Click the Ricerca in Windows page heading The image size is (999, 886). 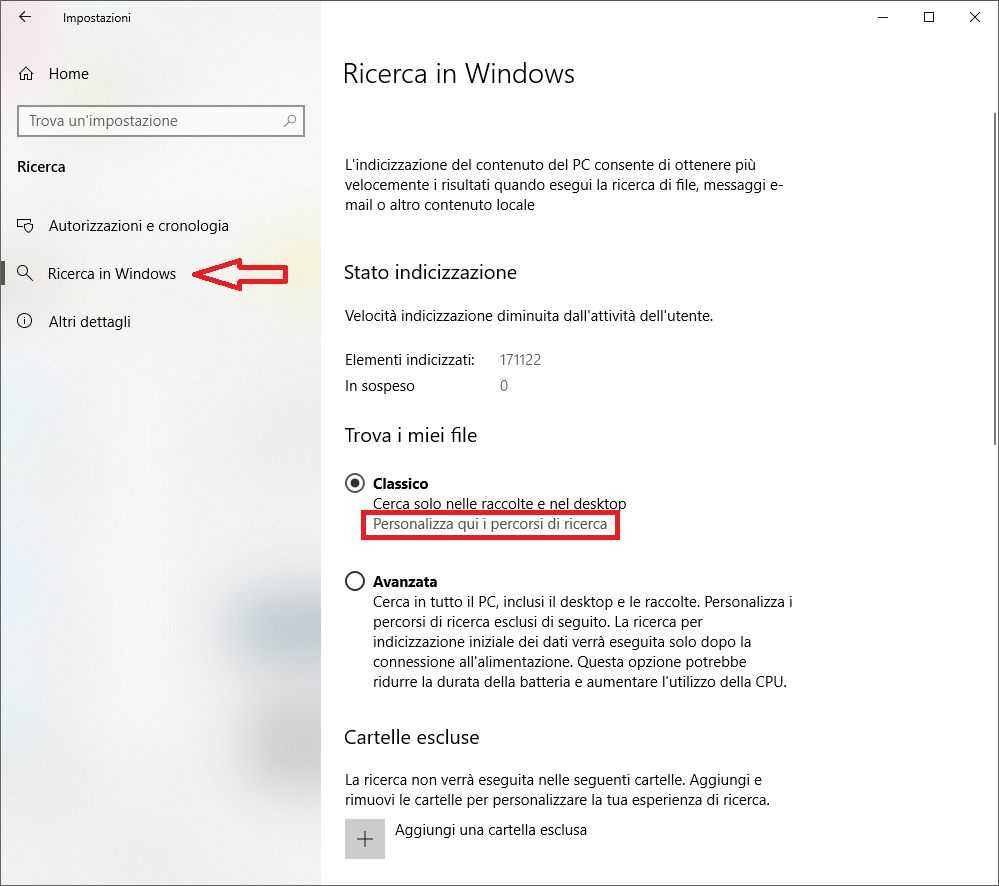[459, 73]
